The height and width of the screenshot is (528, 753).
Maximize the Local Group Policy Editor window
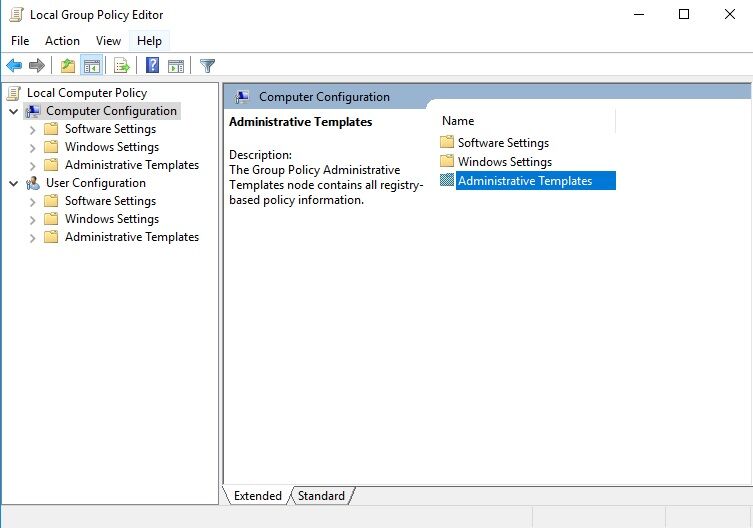(684, 14)
